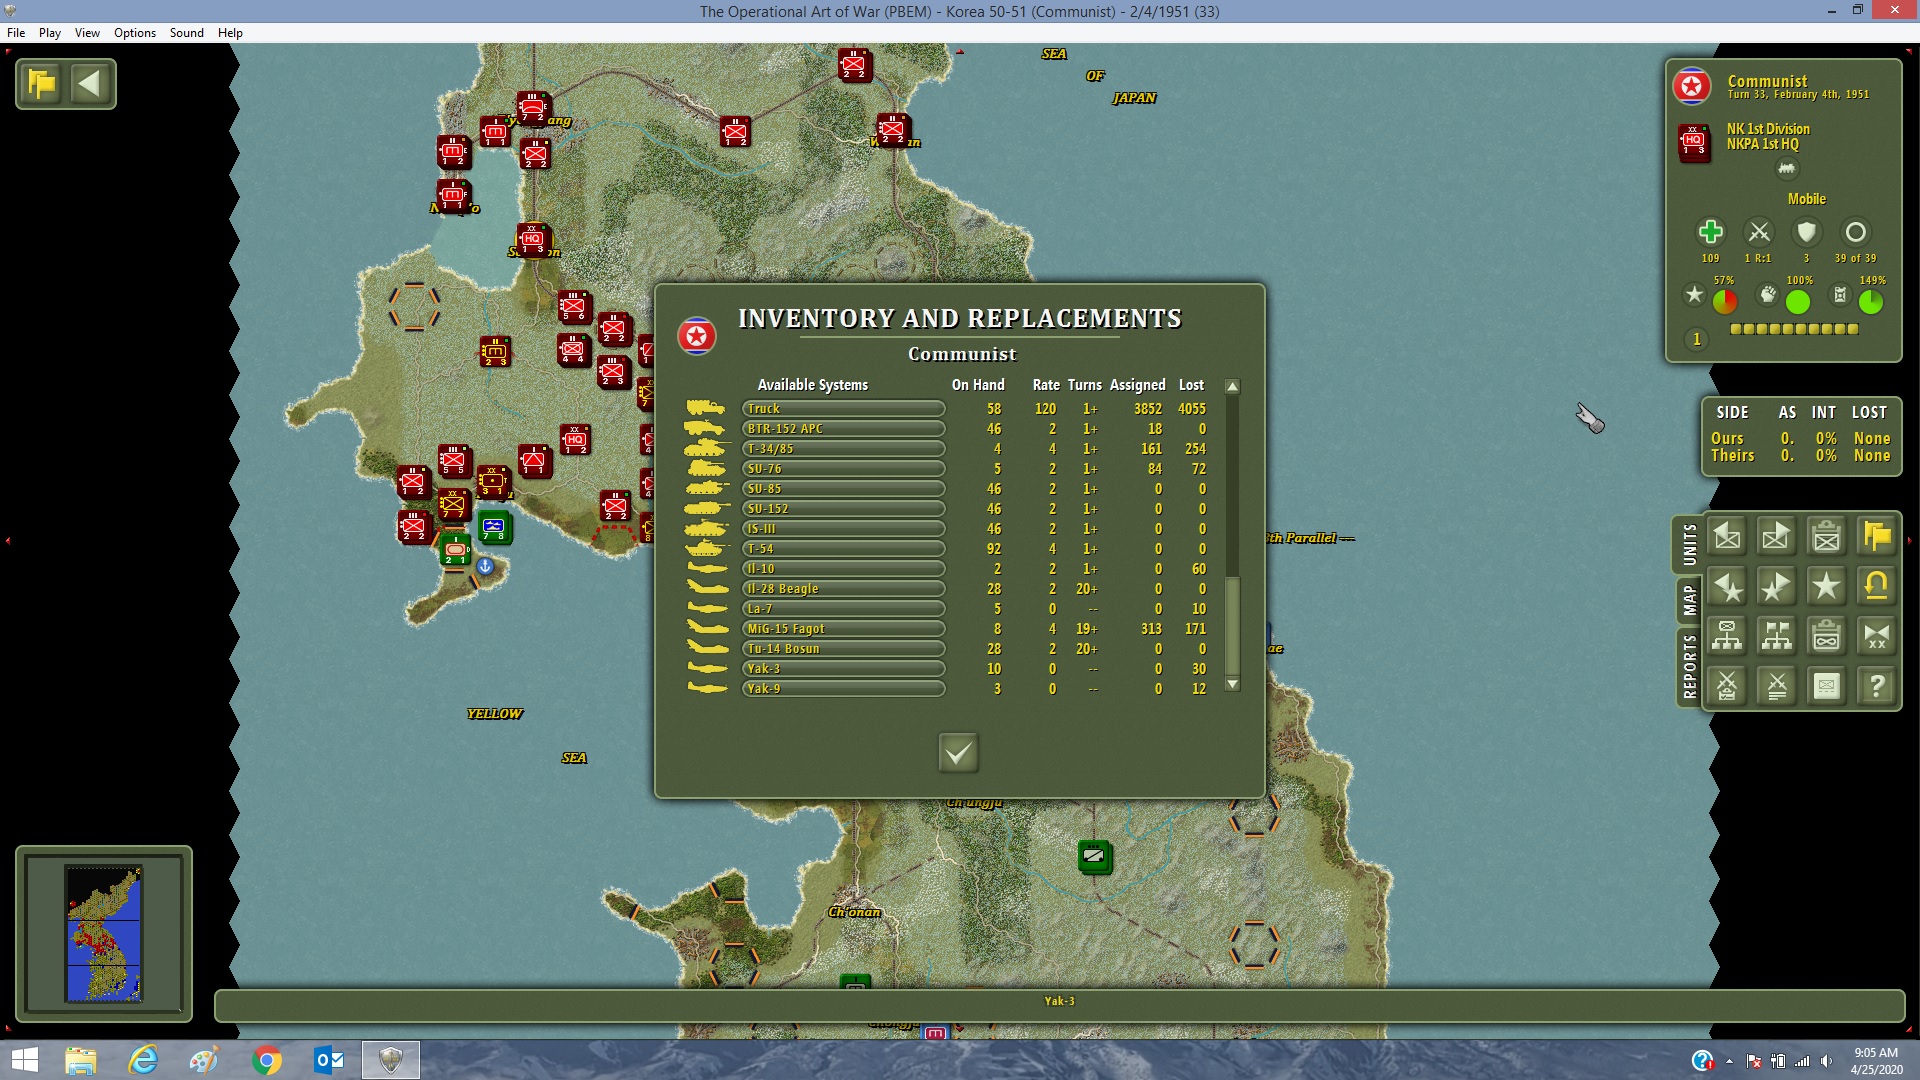Click the shield defense strength icon
This screenshot has width=1920, height=1080.
pos(1806,232)
